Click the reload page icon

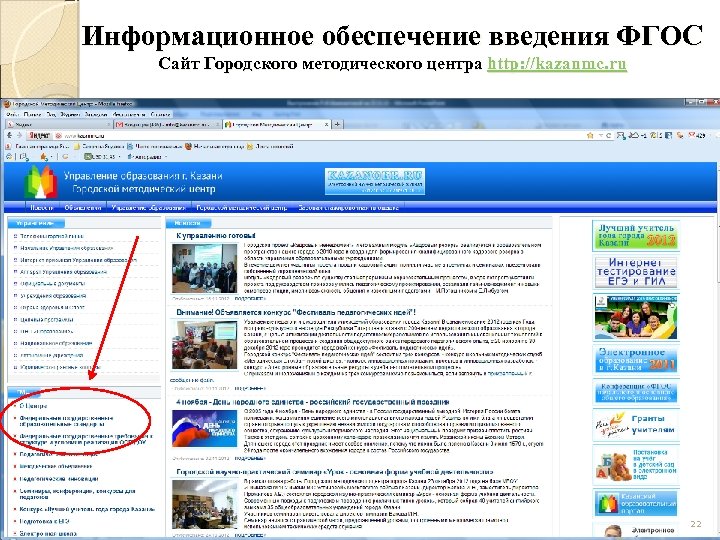point(608,135)
